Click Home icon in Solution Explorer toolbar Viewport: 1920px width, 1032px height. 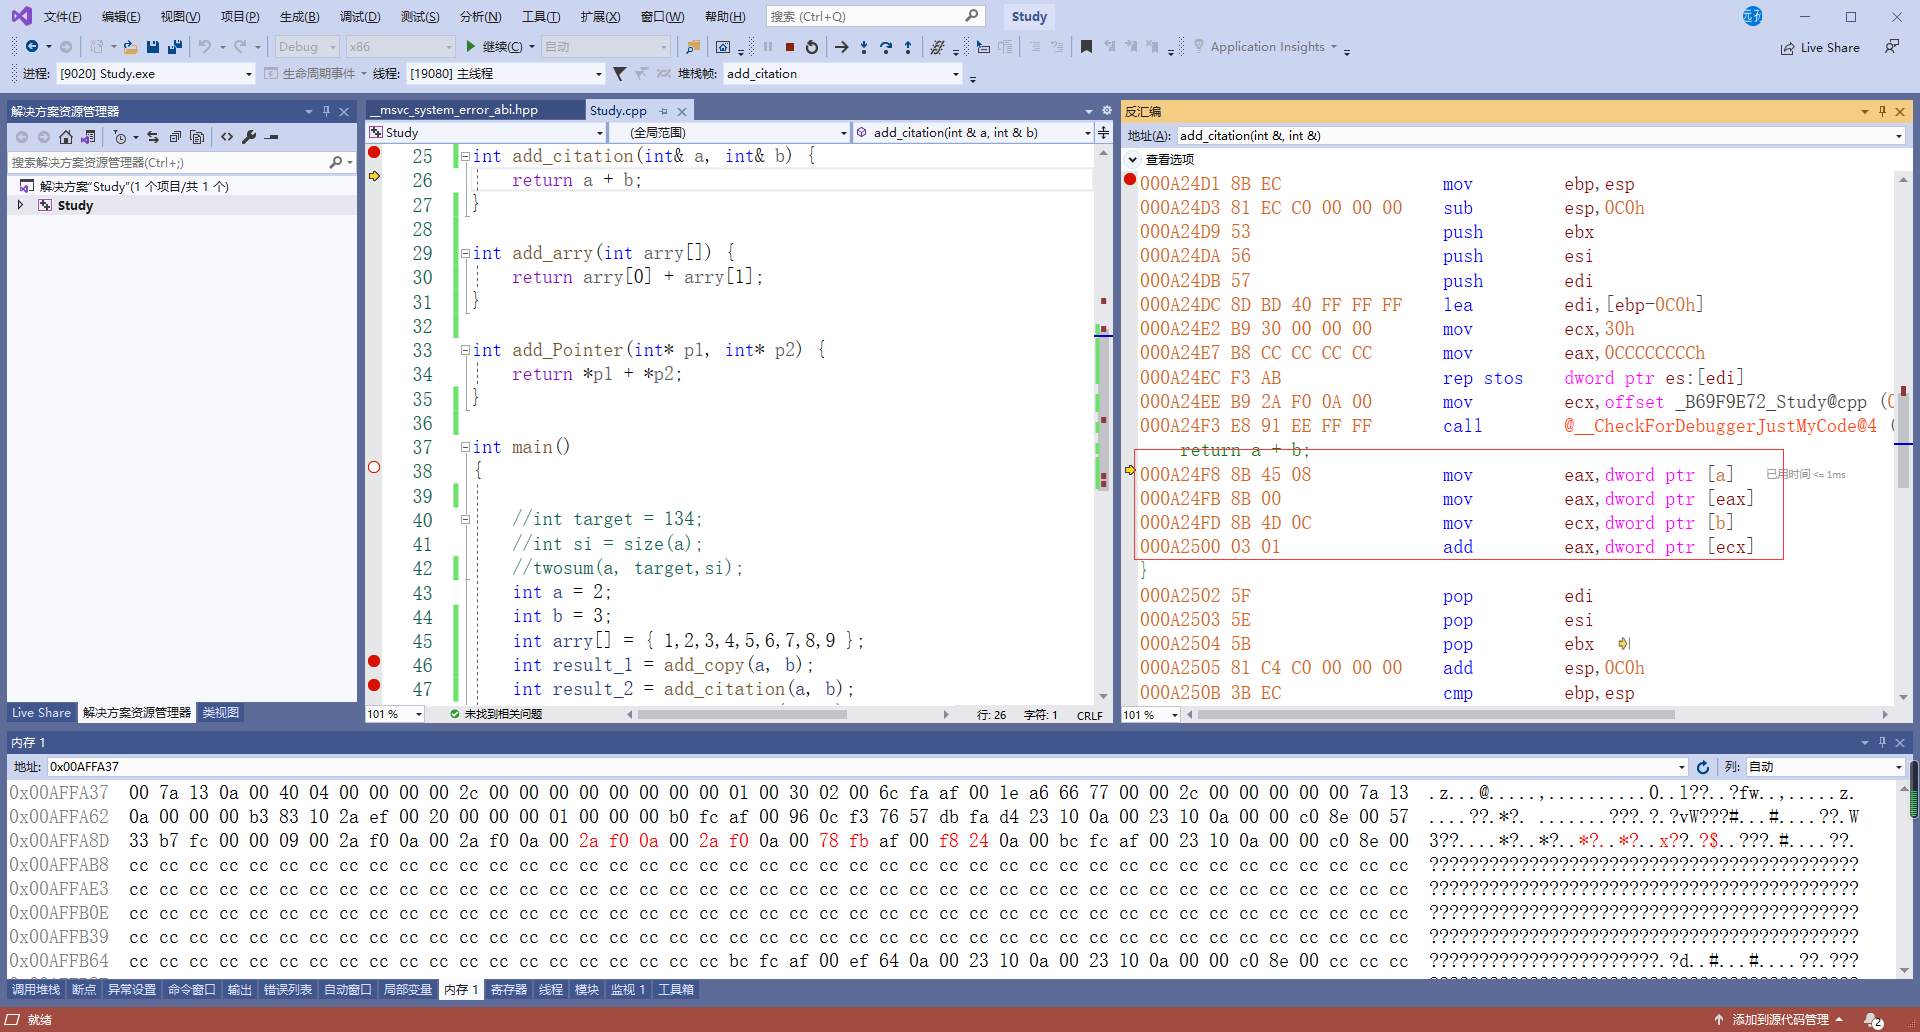66,137
